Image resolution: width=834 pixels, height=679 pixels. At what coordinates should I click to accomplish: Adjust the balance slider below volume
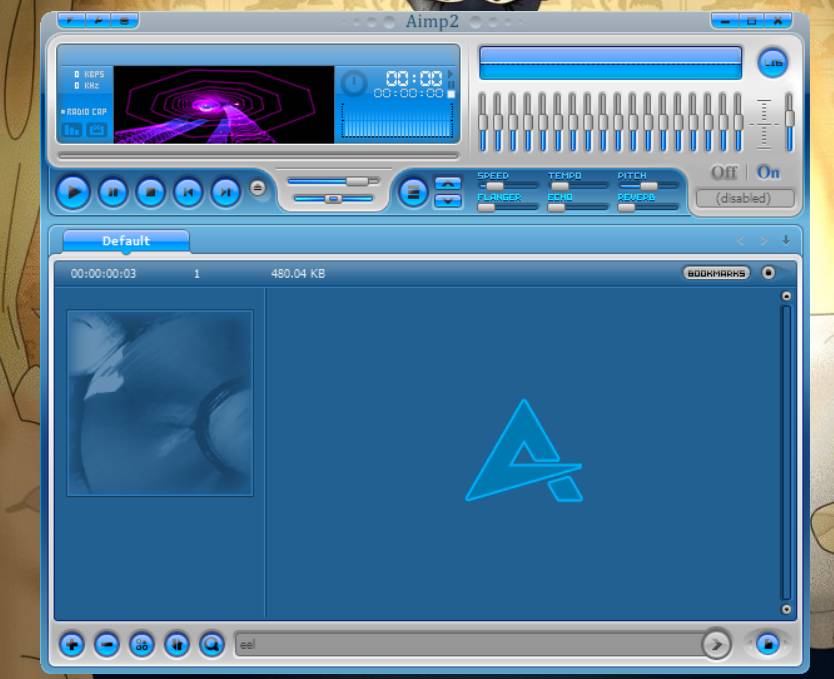point(333,198)
